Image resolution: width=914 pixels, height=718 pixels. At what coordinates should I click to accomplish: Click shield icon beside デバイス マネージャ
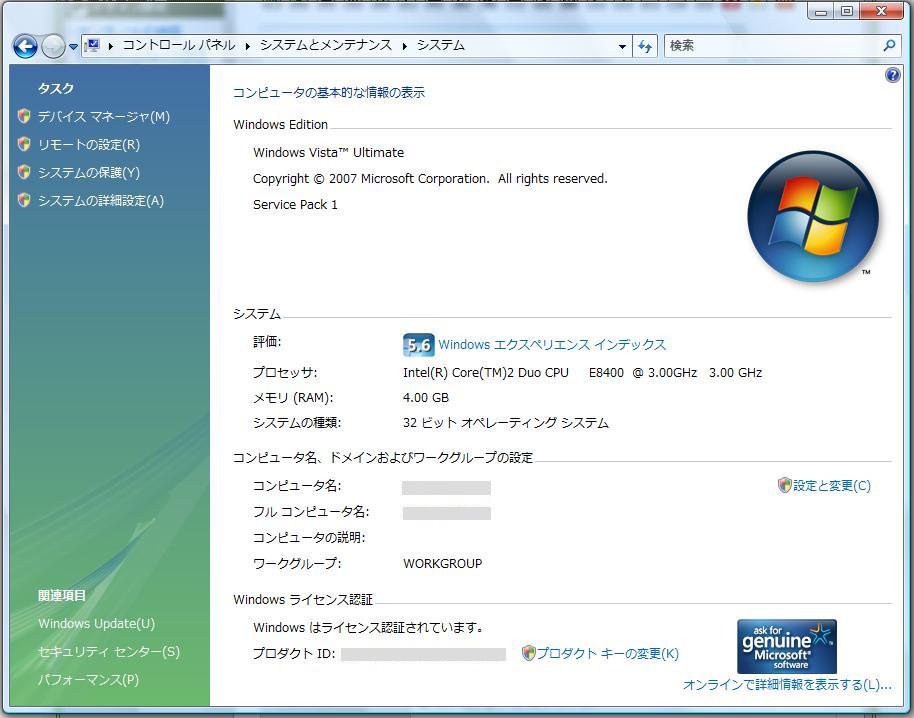tap(24, 116)
